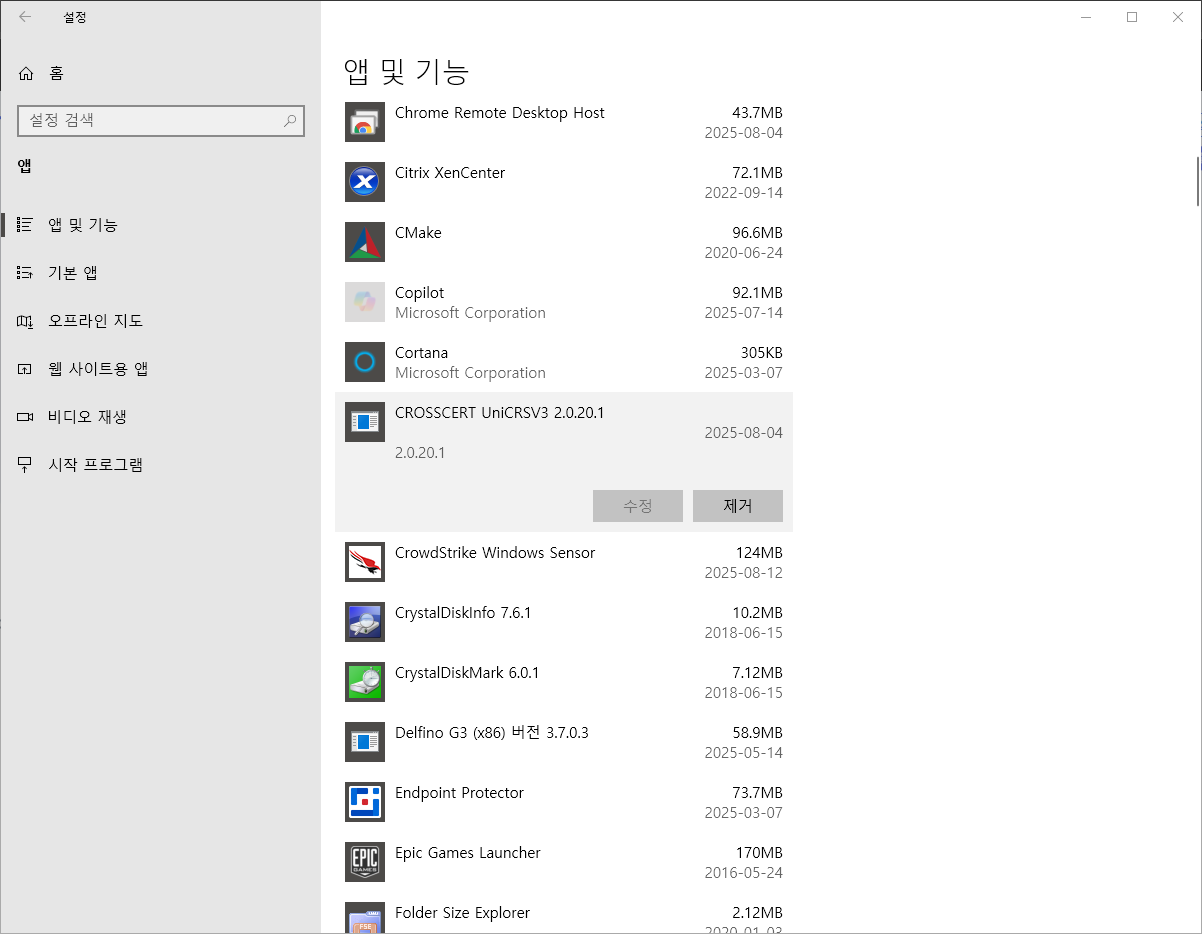
Task: Click the 2022-09-14 install date
Action: click(743, 193)
